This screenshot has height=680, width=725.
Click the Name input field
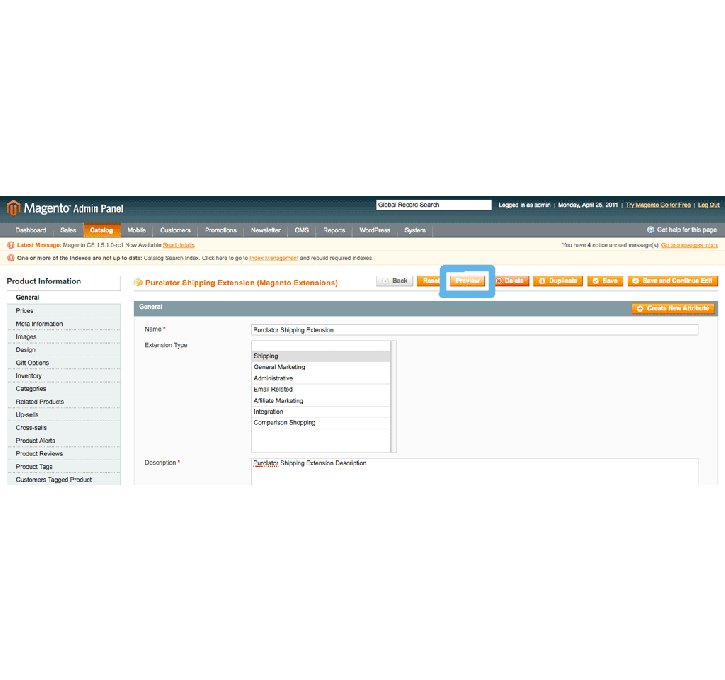pyautogui.click(x=475, y=330)
